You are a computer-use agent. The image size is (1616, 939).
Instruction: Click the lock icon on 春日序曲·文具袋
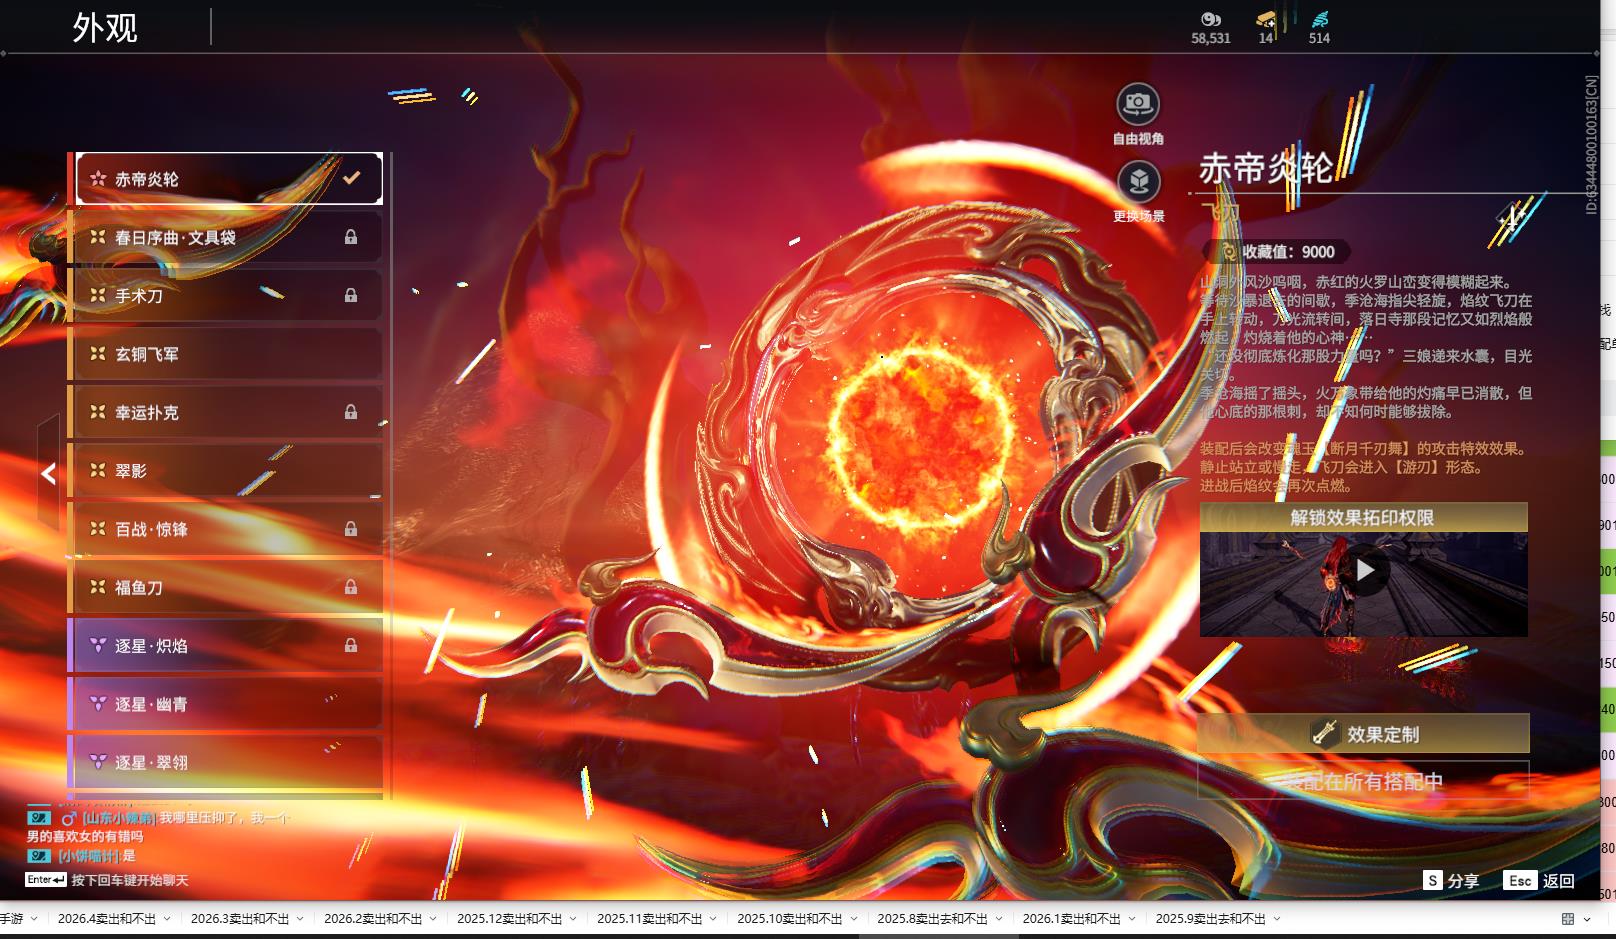pos(351,237)
